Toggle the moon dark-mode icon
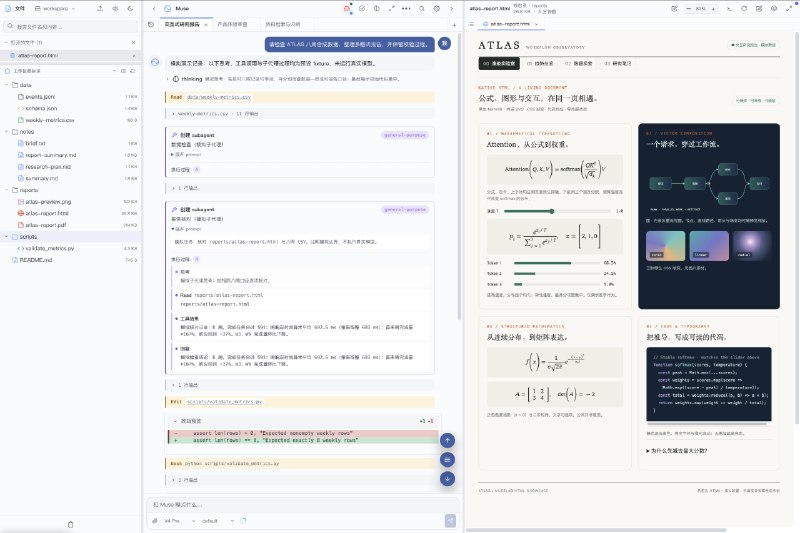 pos(130,8)
